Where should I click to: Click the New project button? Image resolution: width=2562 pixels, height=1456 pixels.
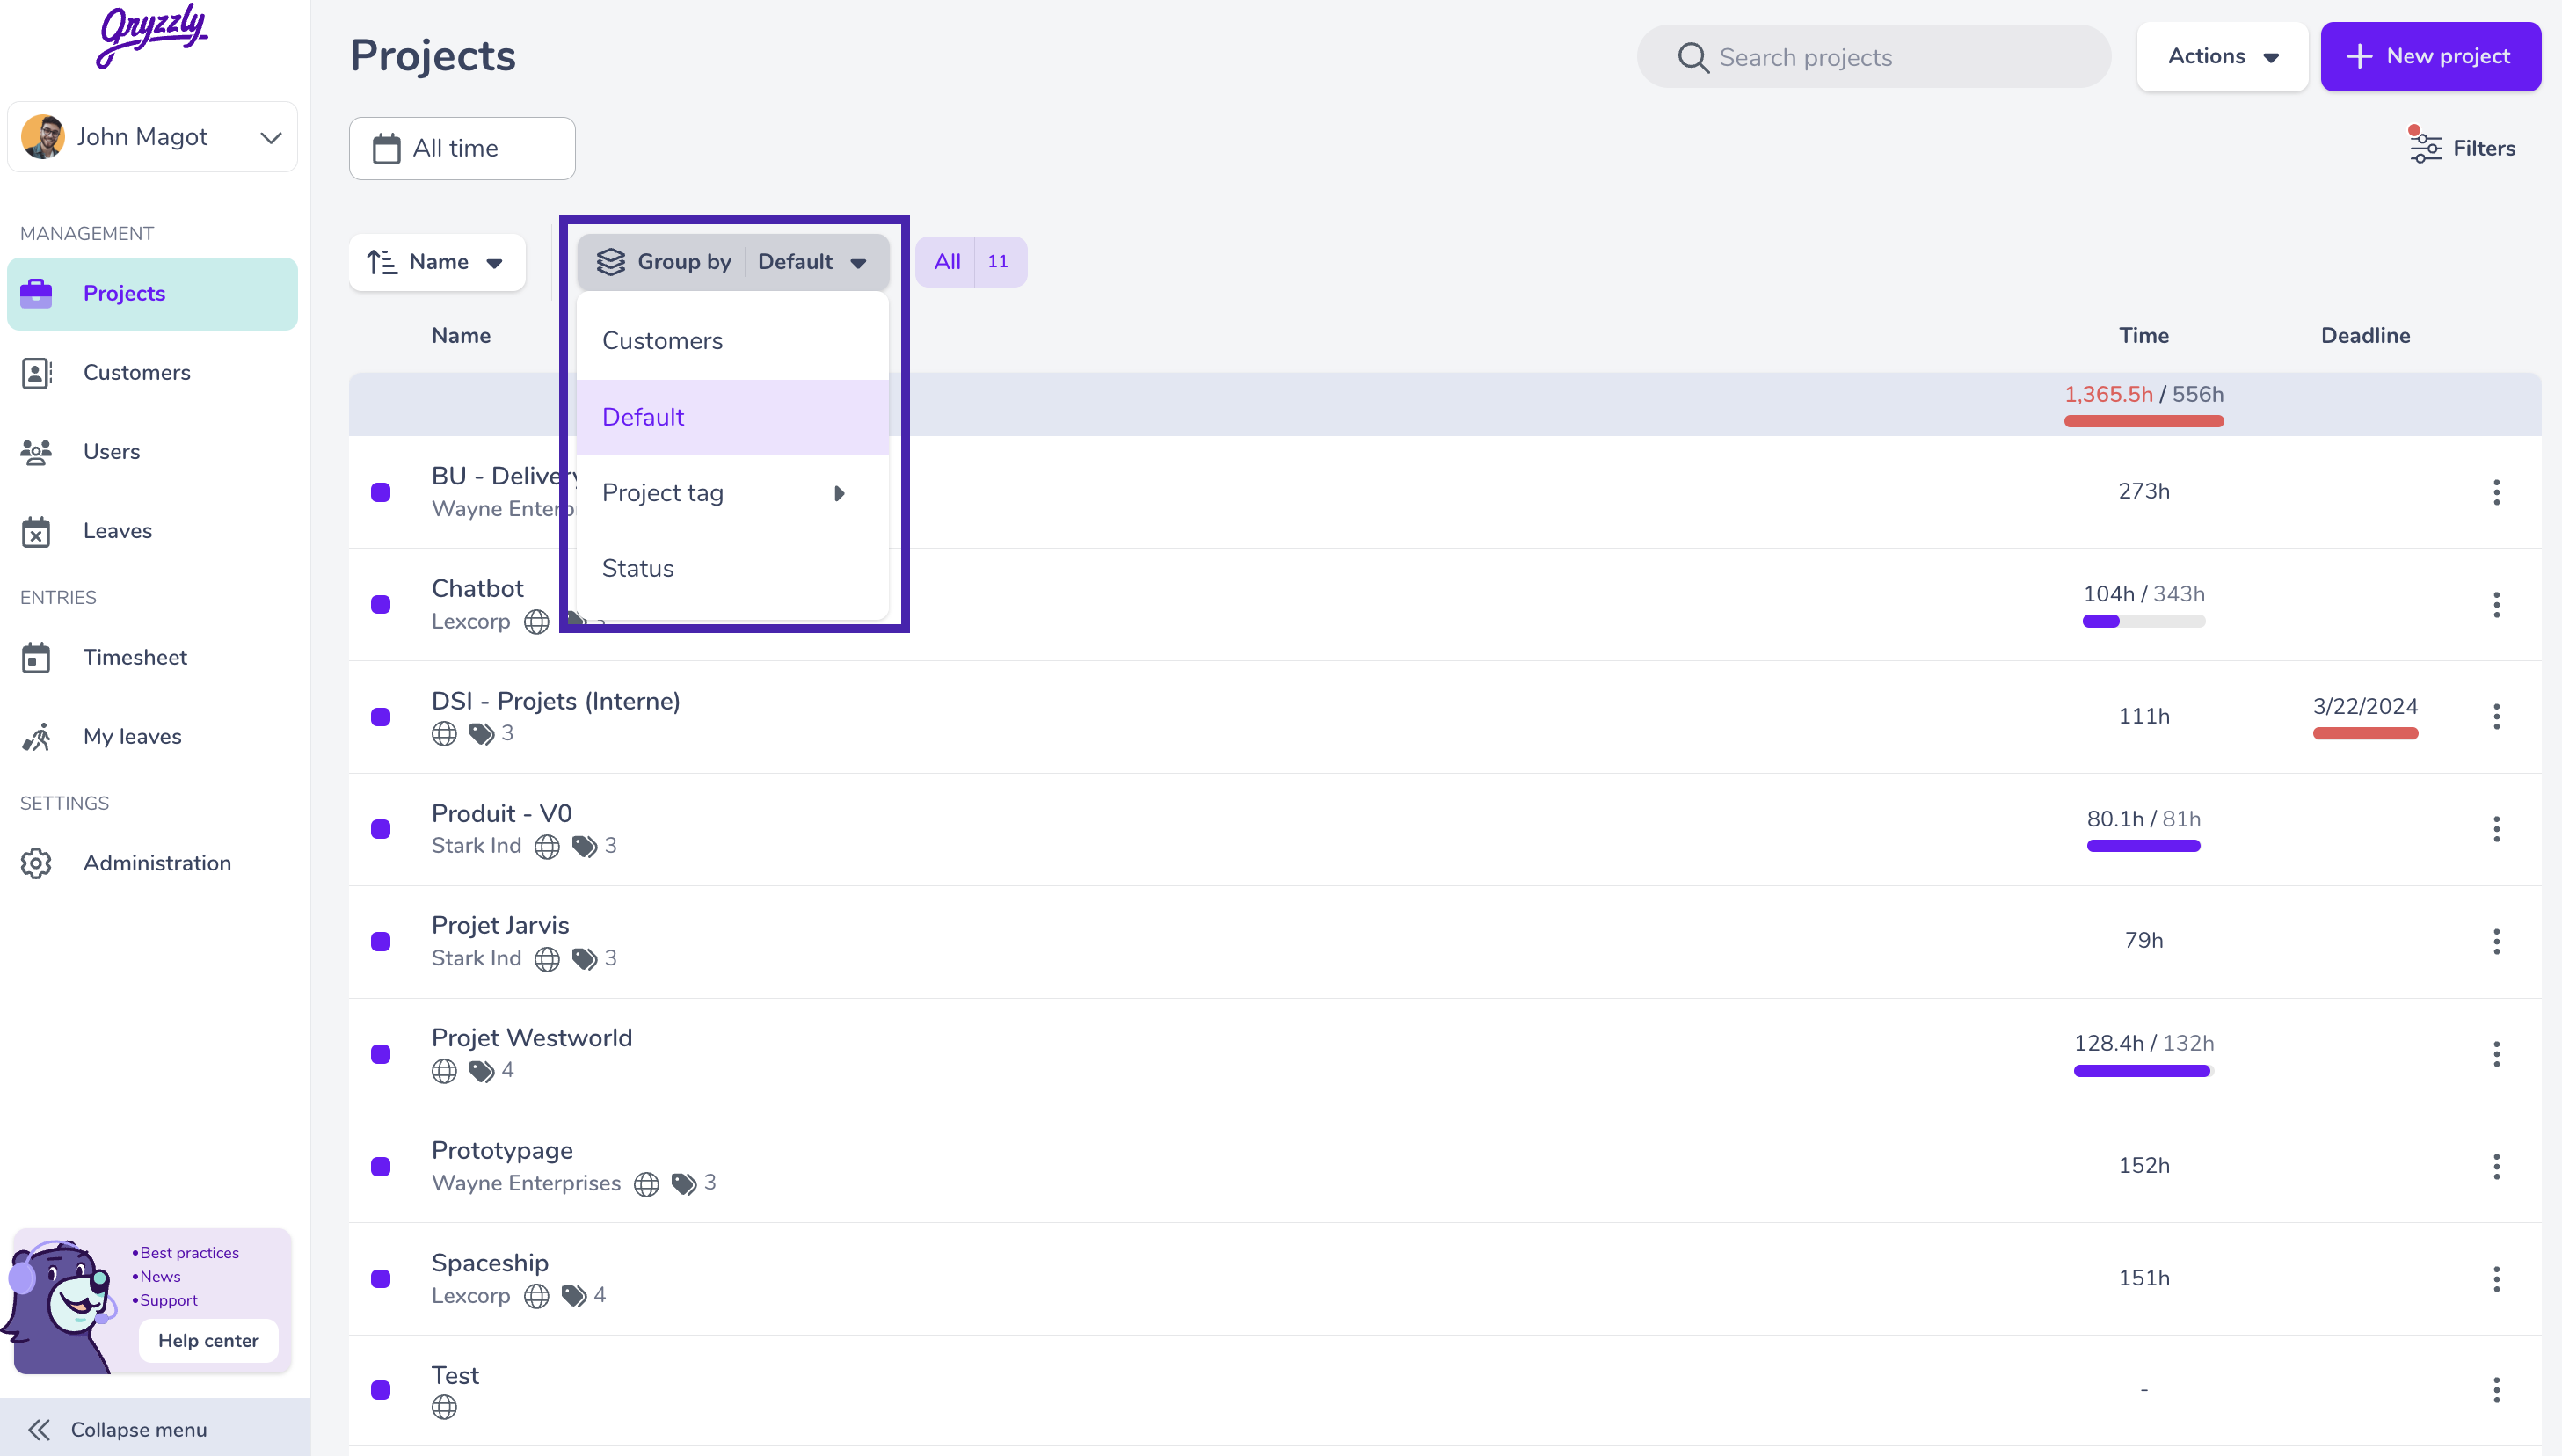(x=2430, y=57)
